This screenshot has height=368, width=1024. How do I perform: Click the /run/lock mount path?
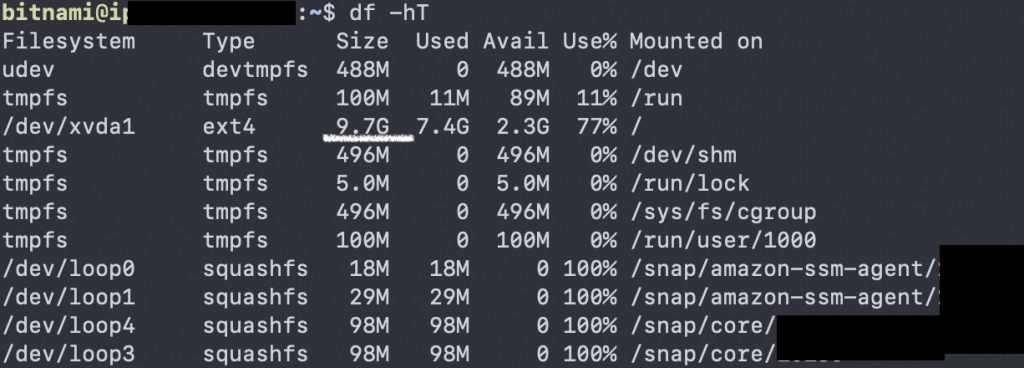(690, 183)
